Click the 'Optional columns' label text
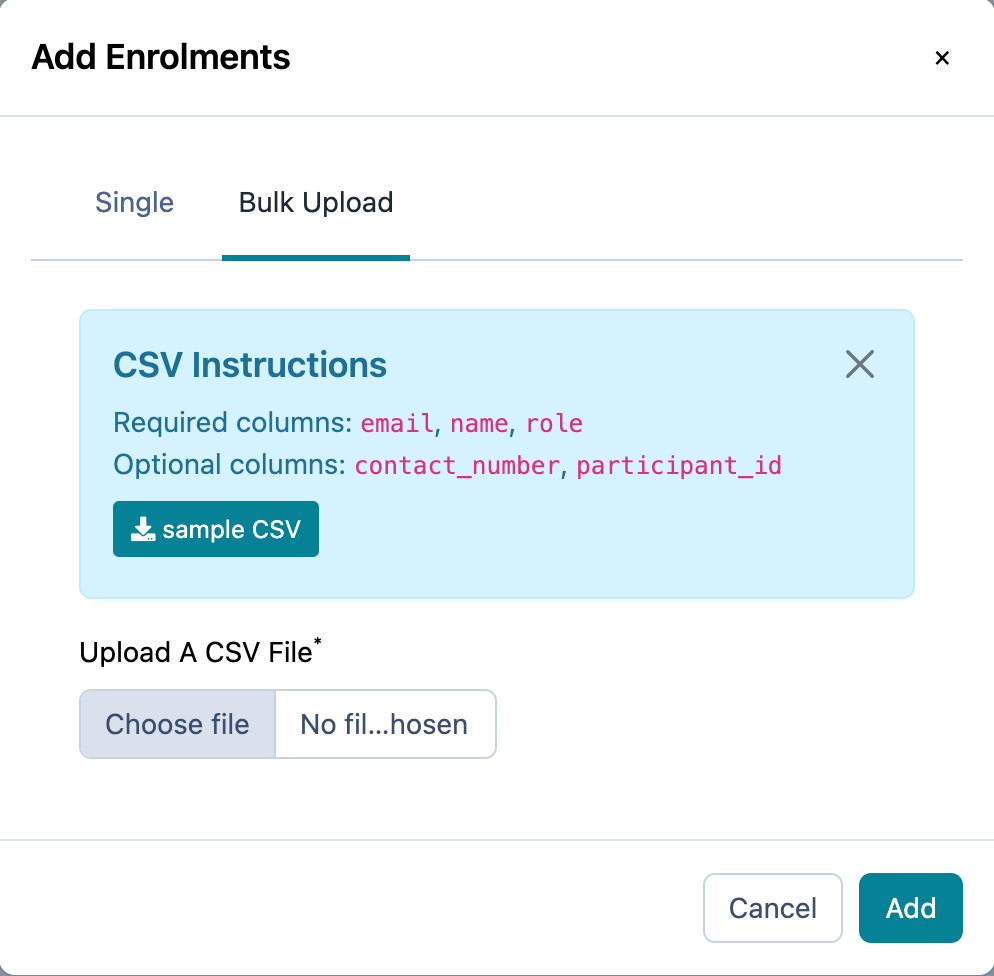Screen dimensions: 994x976 pyautogui.click(x=230, y=465)
